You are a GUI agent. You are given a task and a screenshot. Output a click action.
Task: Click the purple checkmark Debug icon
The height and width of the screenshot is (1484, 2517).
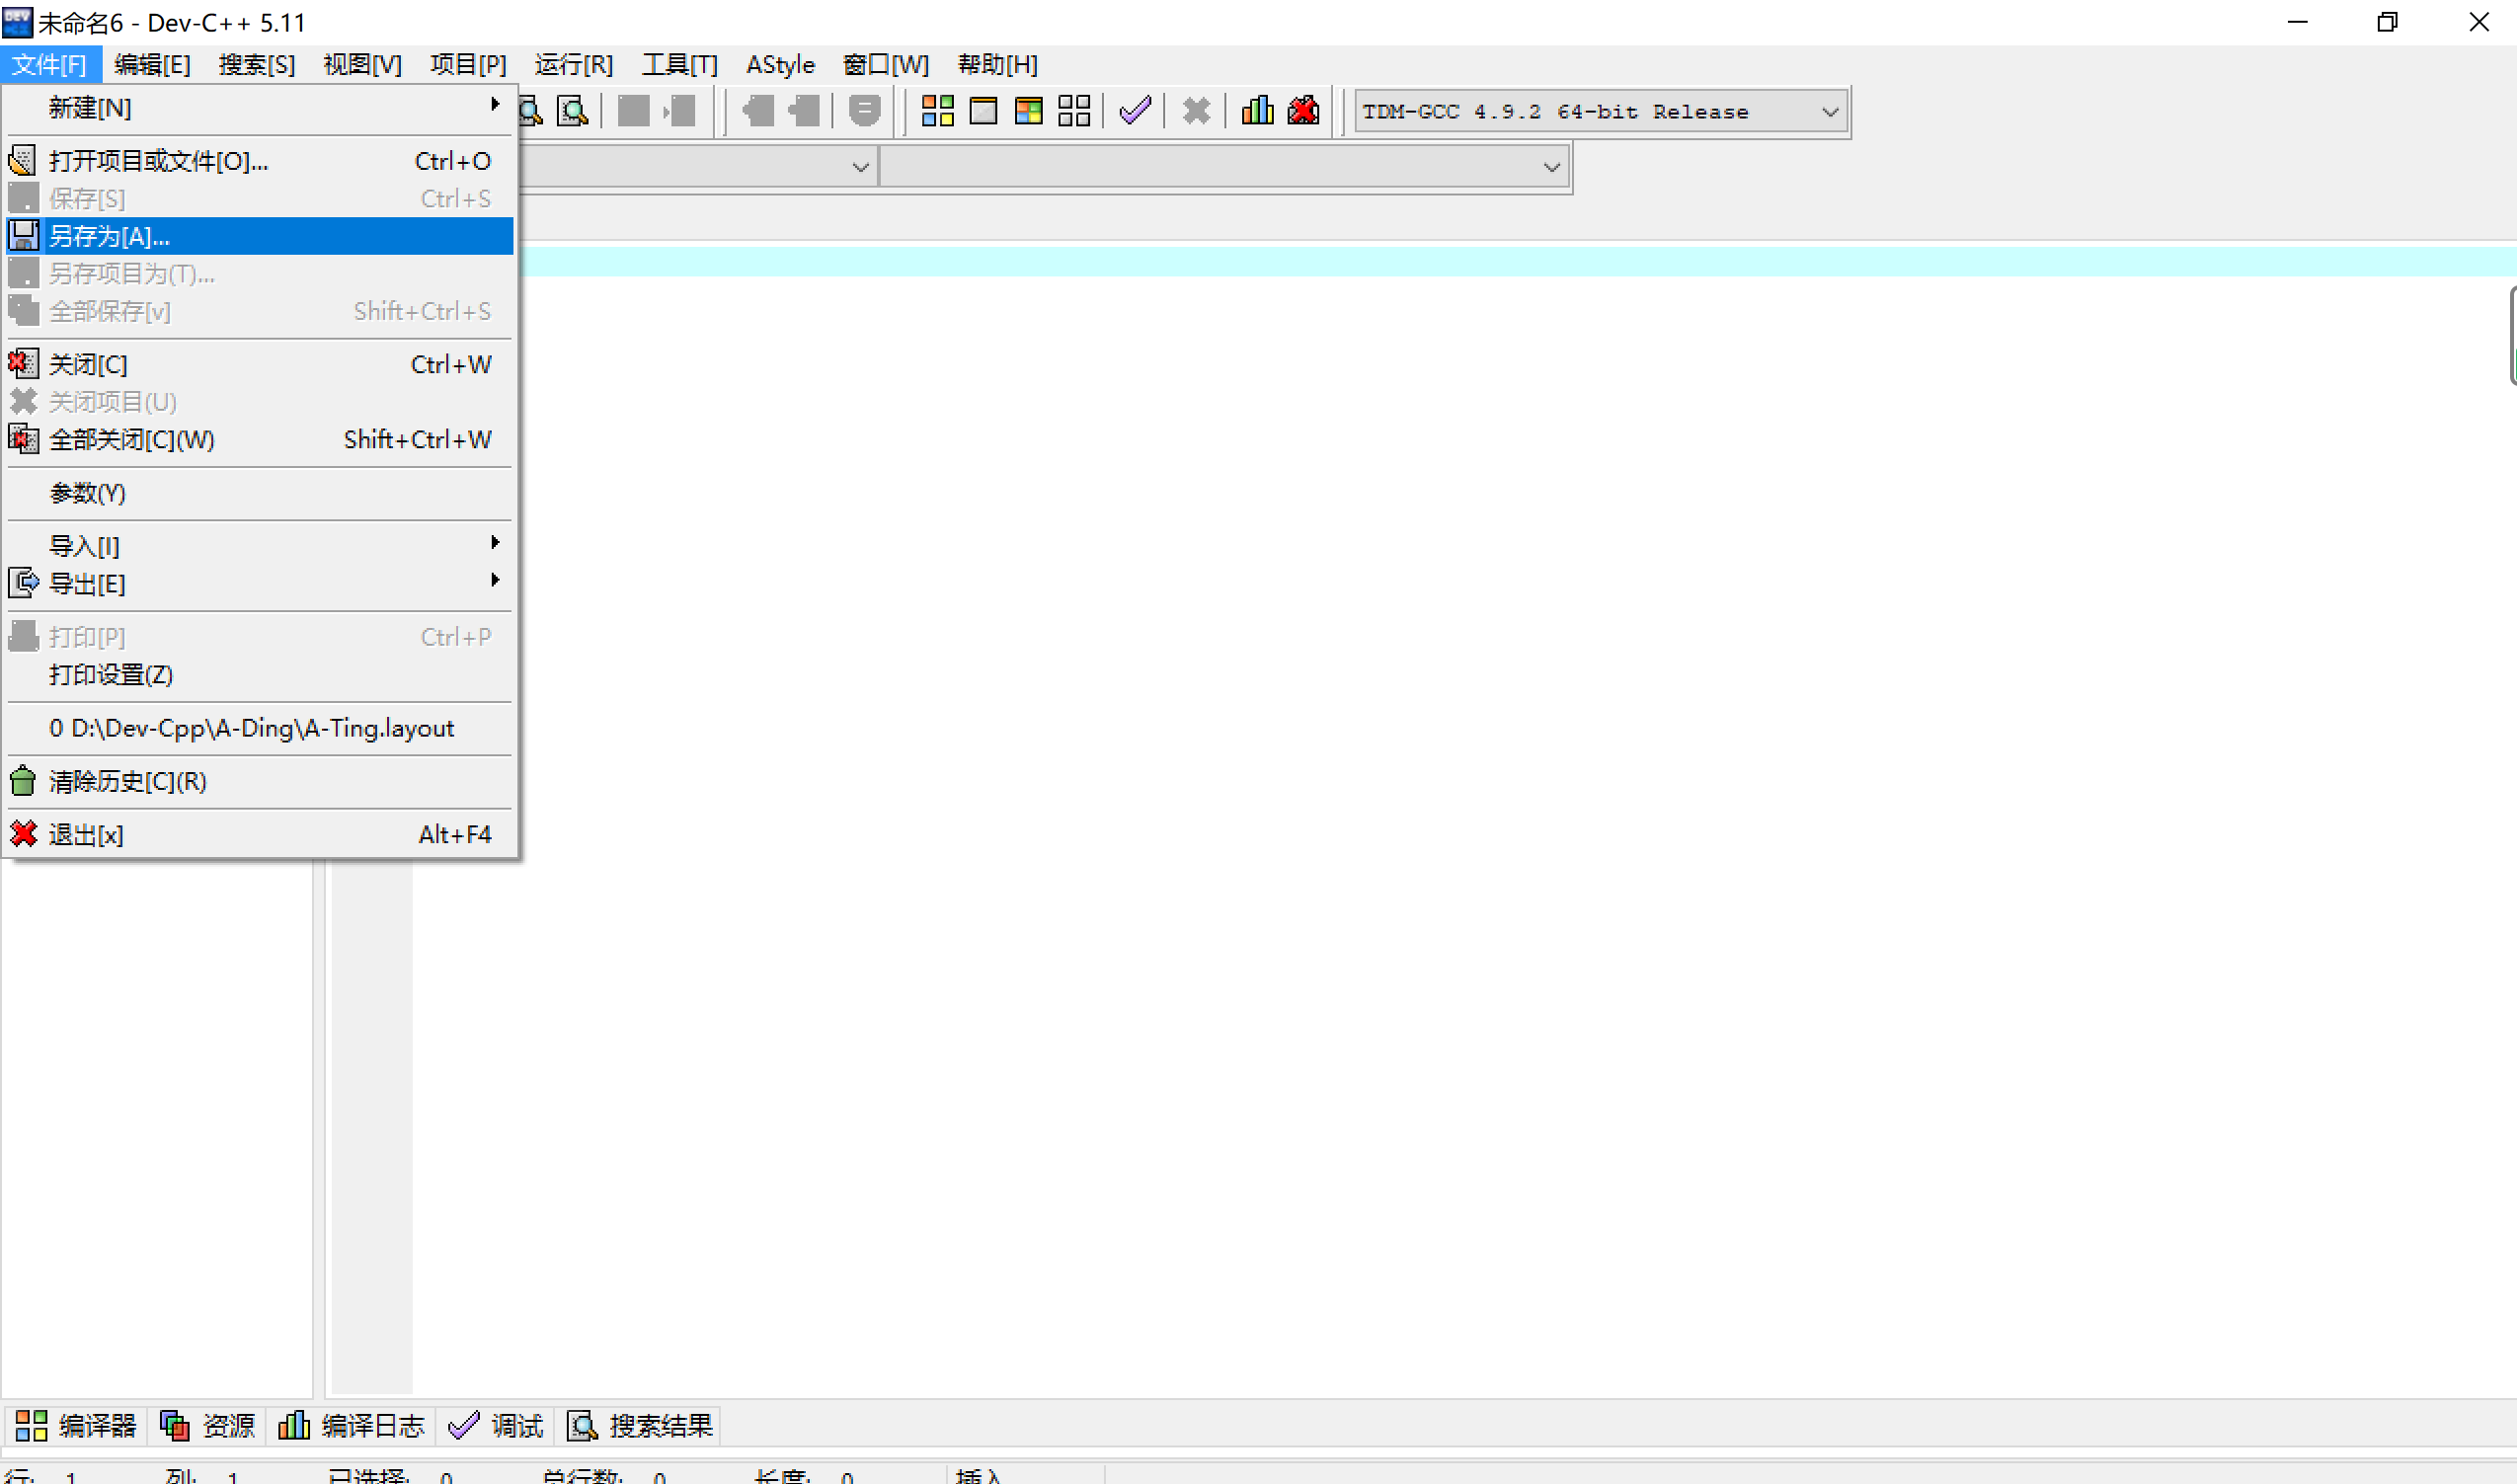tap(1135, 110)
